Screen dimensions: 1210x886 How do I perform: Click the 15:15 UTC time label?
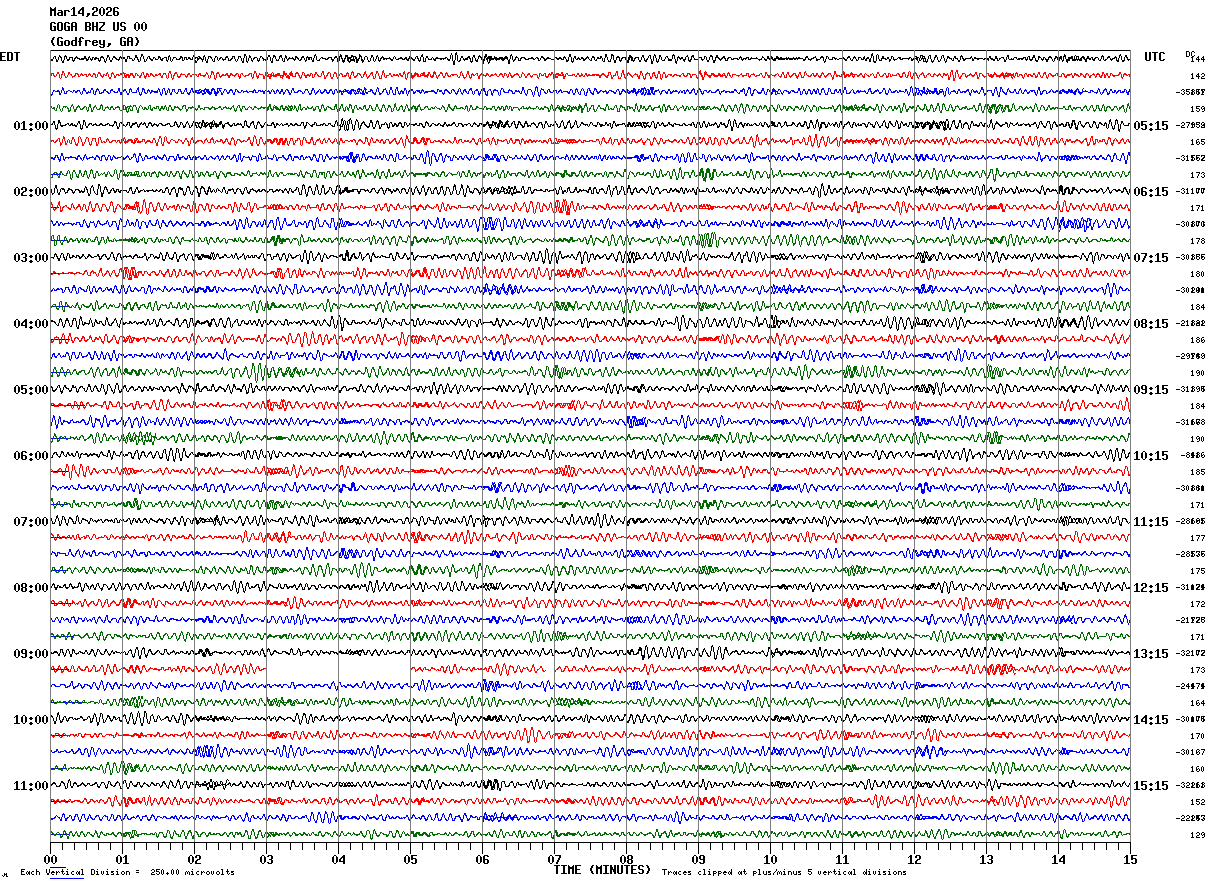click(1151, 786)
